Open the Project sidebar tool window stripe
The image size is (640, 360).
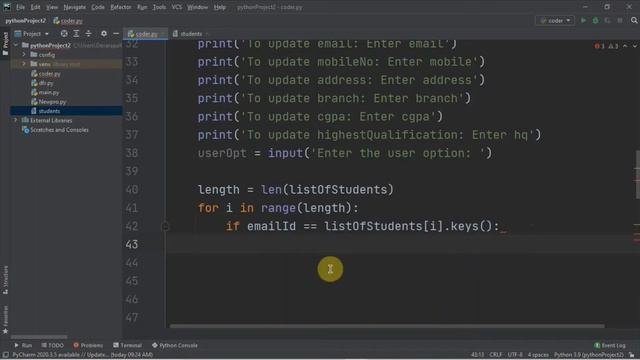(x=5, y=44)
